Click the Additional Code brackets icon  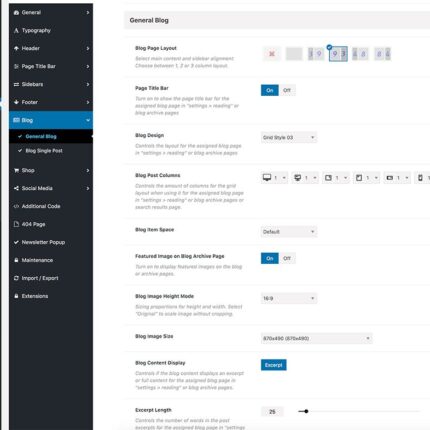[x=16, y=206]
